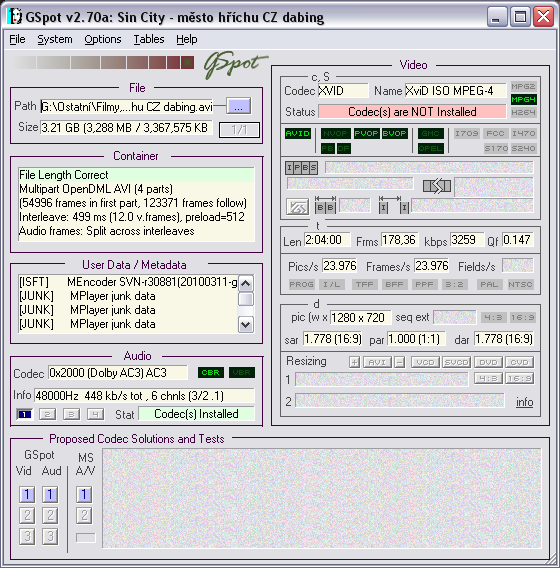Click the DF indicator

click(343, 148)
